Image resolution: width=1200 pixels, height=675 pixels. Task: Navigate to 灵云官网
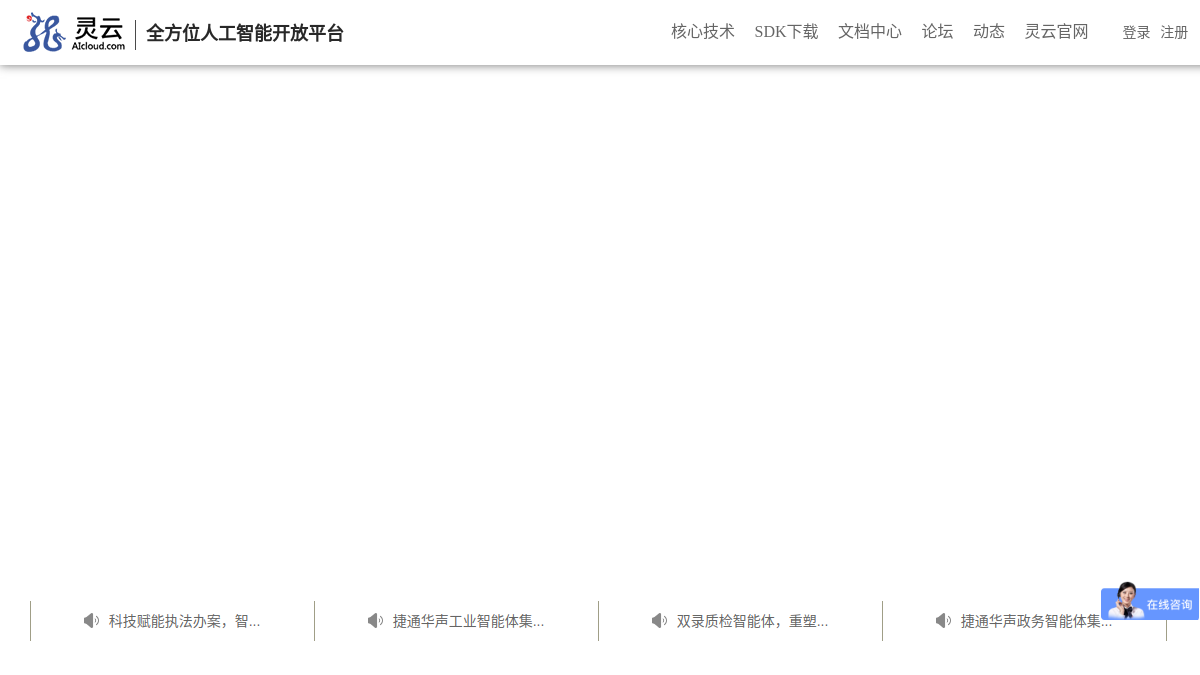coord(1056,32)
